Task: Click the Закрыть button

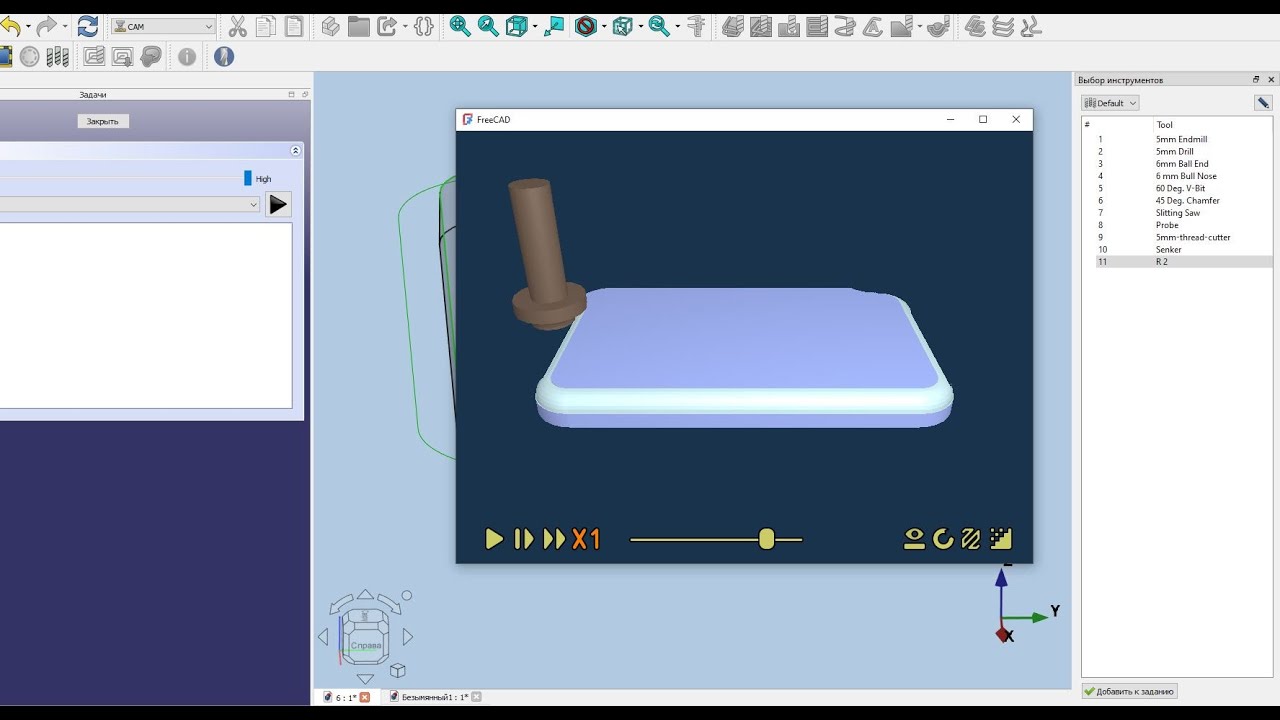Action: coord(103,121)
